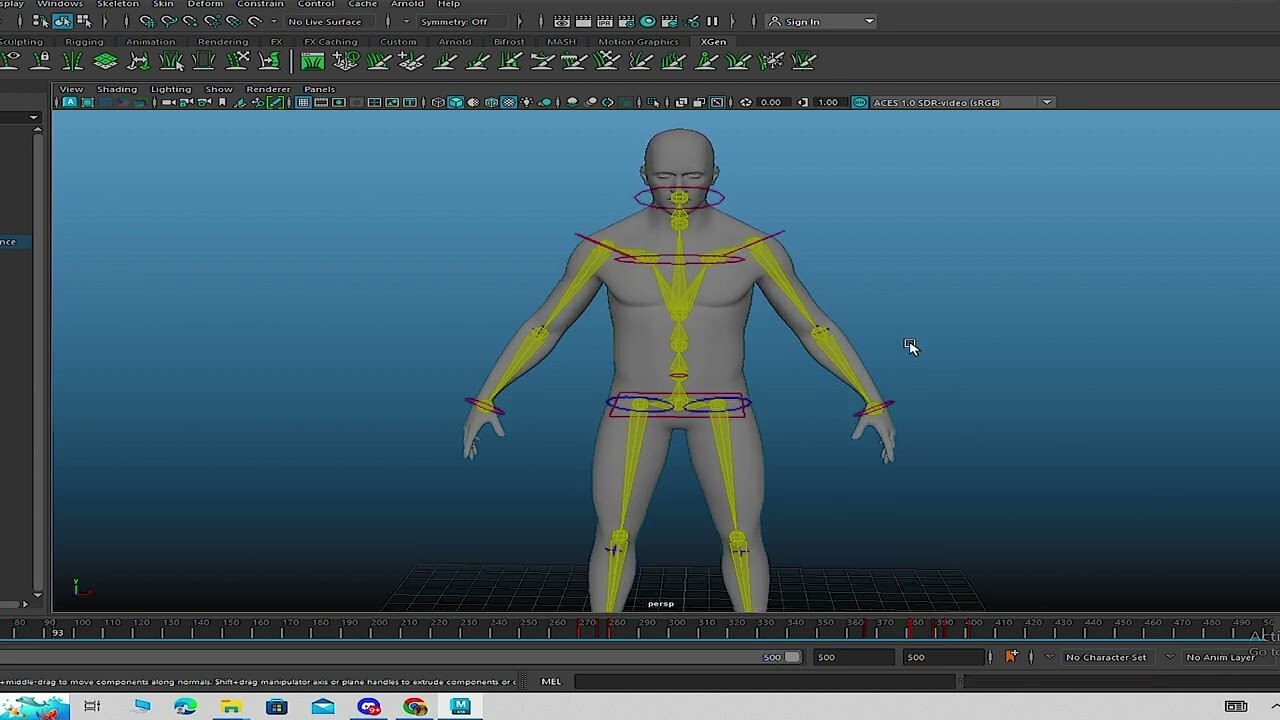Switch to the Rigging shelf tab
Image resolution: width=1280 pixels, height=720 pixels.
click(84, 41)
